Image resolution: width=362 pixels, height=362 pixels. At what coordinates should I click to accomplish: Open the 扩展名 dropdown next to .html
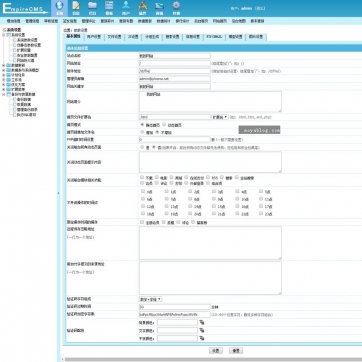220,117
